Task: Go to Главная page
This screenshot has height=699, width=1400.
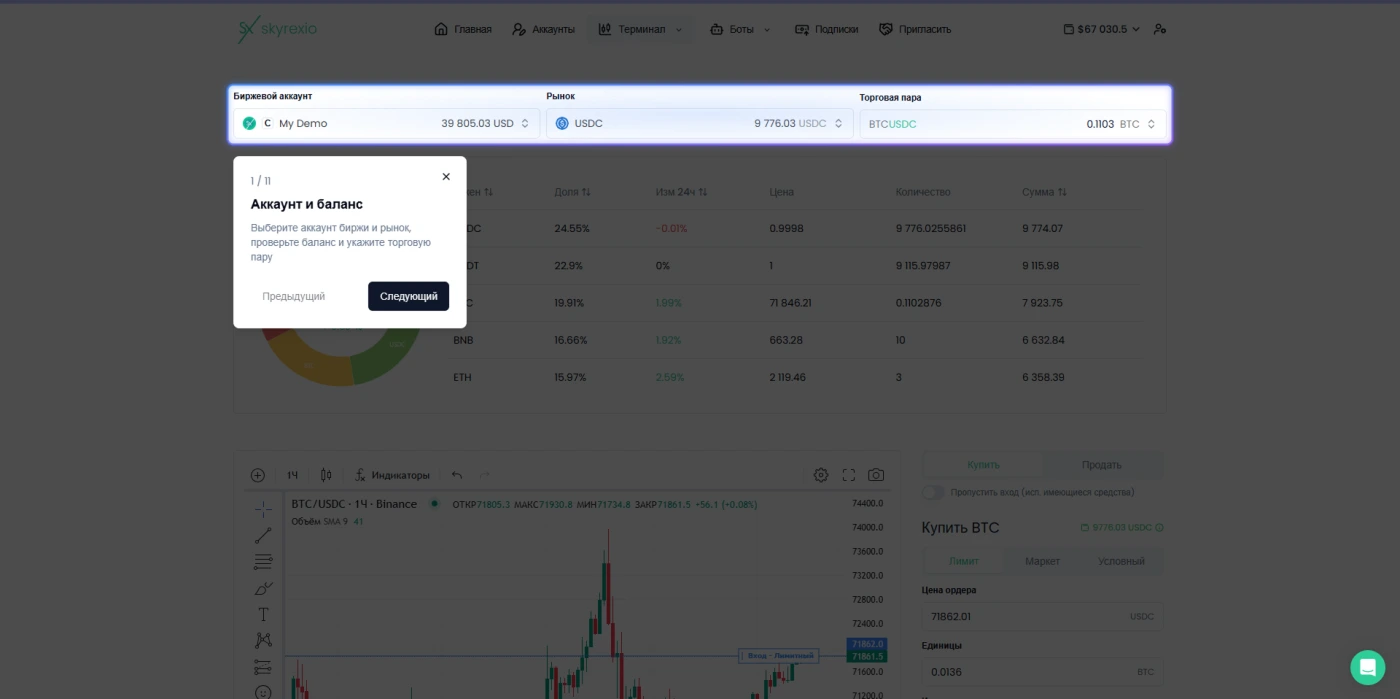Action: click(463, 29)
